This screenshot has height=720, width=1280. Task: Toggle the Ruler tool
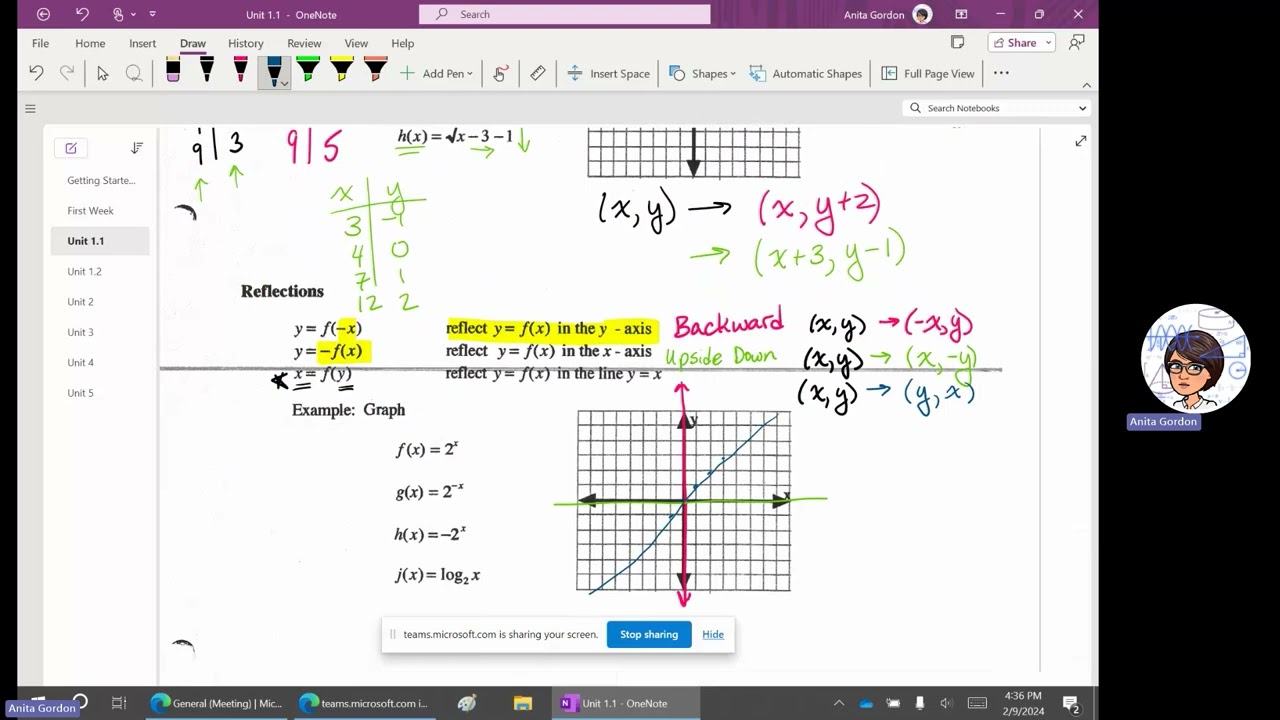tap(537, 73)
